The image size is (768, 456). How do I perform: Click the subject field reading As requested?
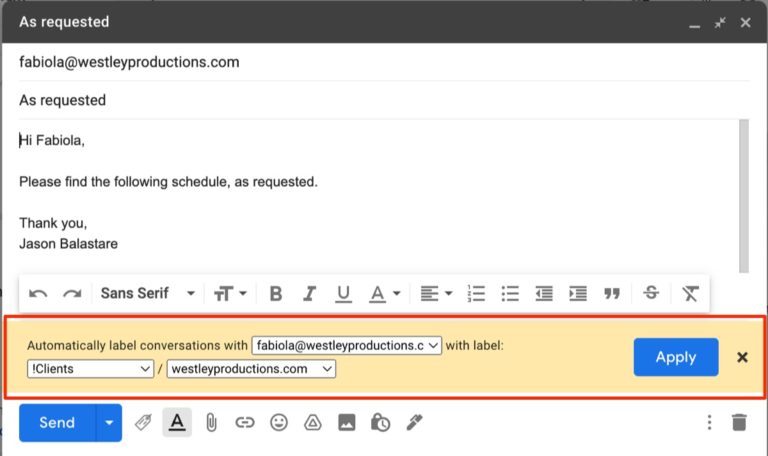coord(384,100)
